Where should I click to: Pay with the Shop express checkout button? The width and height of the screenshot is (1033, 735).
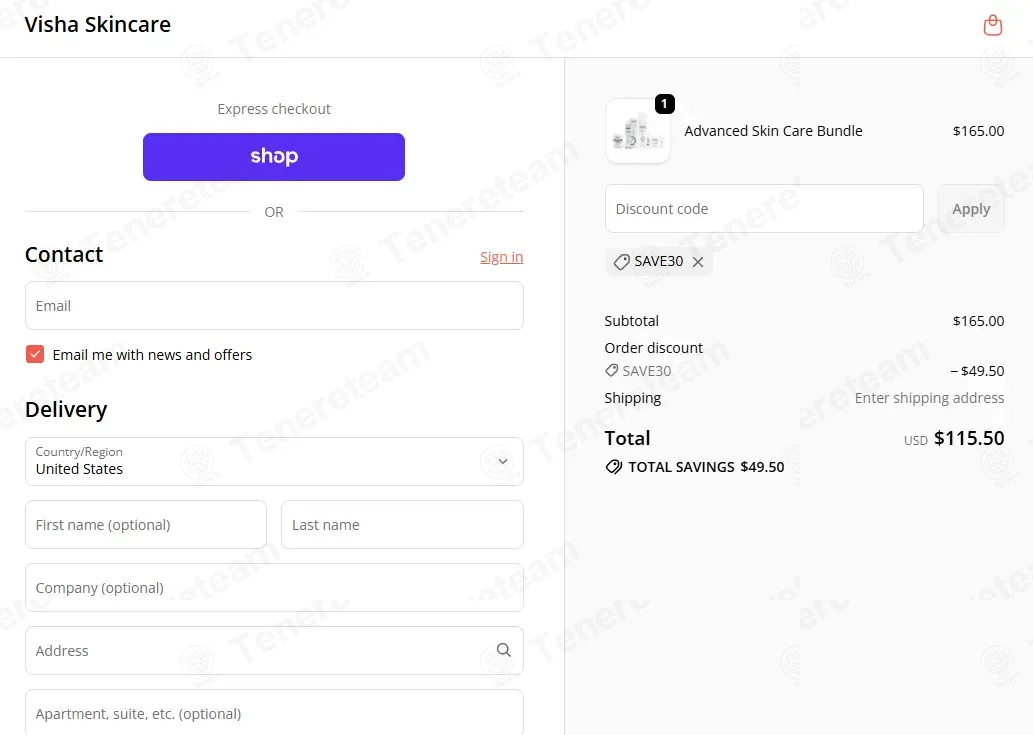pyautogui.click(x=274, y=157)
